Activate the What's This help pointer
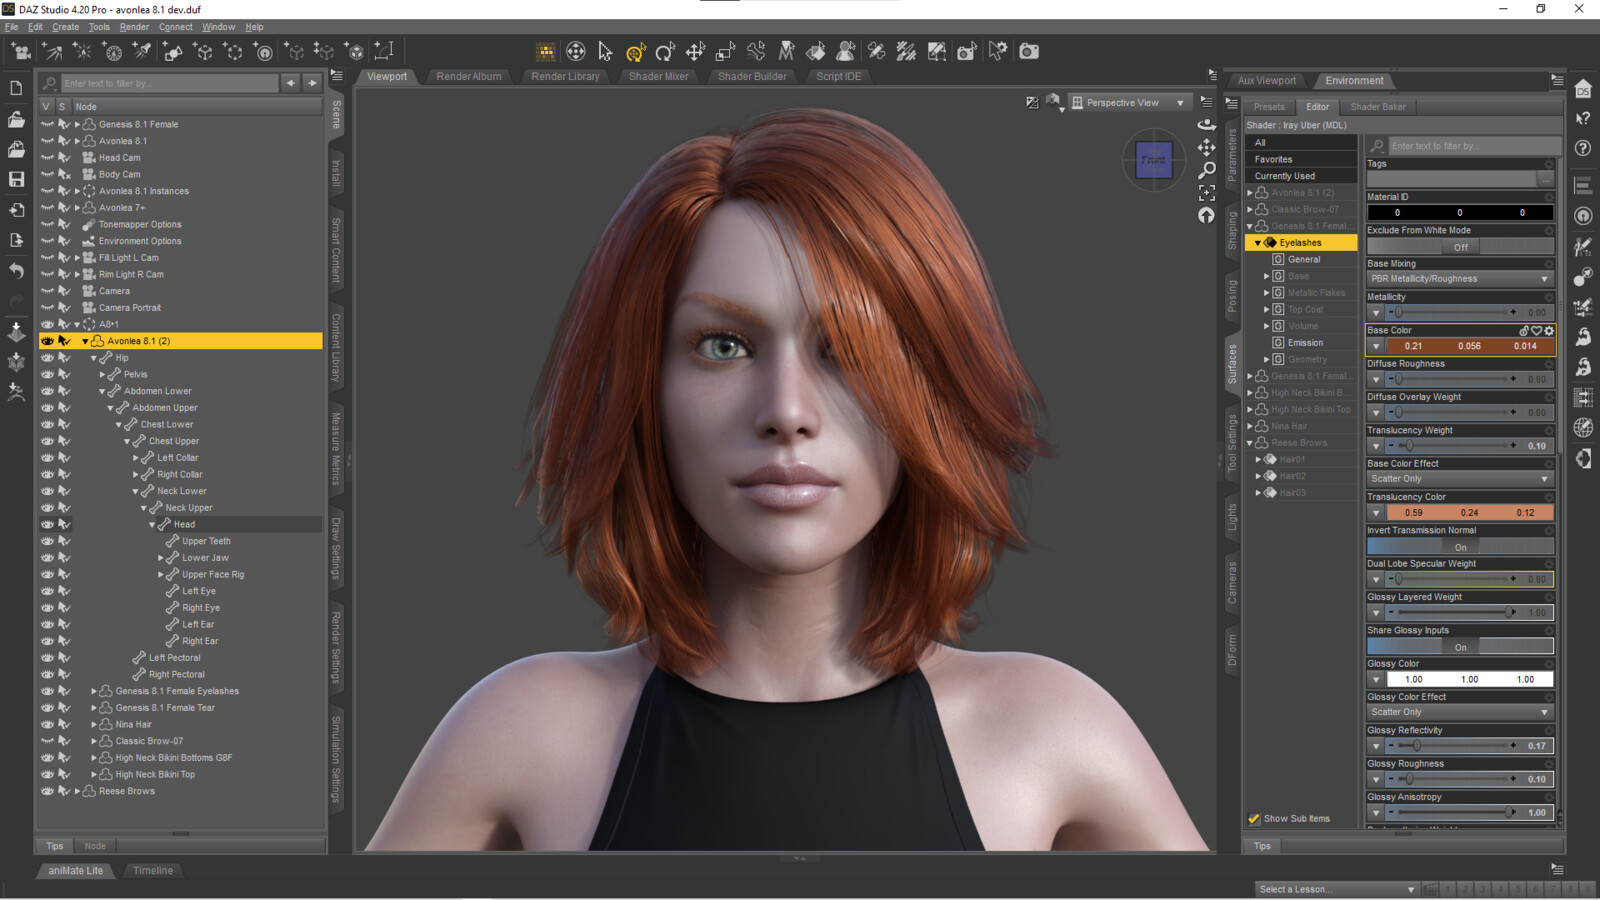The image size is (1600, 900). coord(1583,119)
